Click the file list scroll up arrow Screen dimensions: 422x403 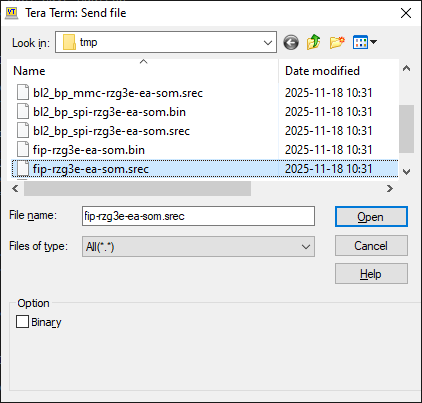[406, 69]
